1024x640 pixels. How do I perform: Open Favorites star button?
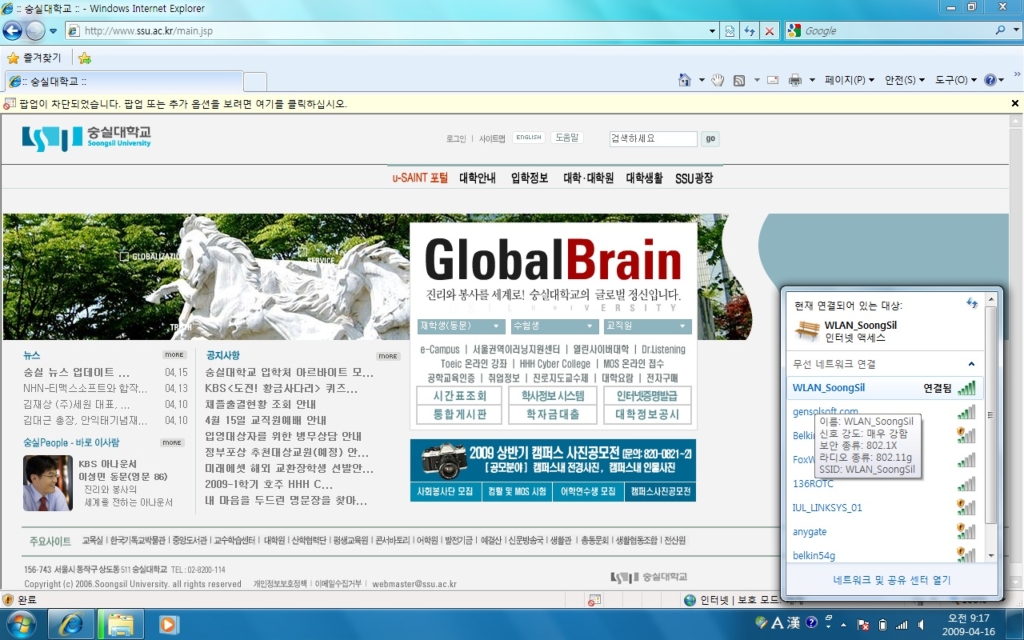point(33,58)
